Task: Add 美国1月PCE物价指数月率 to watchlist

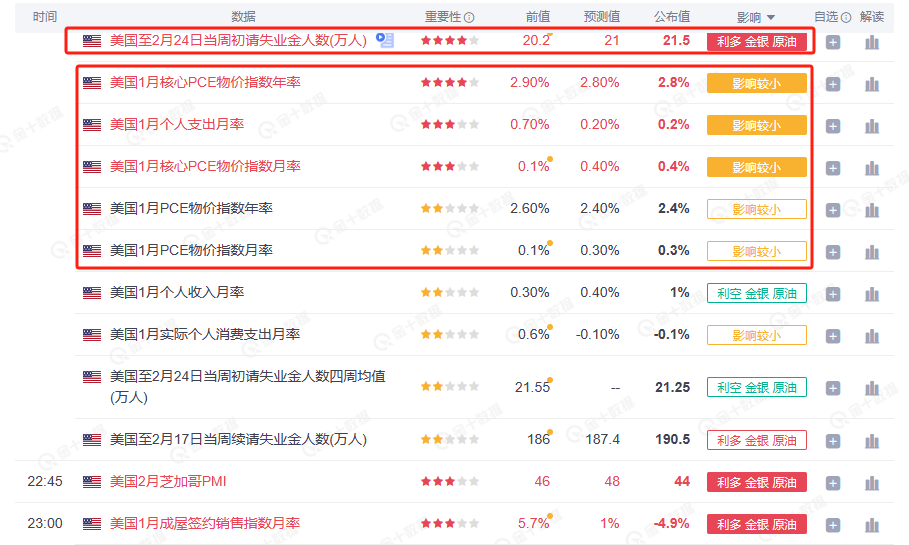Action: pyautogui.click(x=832, y=252)
